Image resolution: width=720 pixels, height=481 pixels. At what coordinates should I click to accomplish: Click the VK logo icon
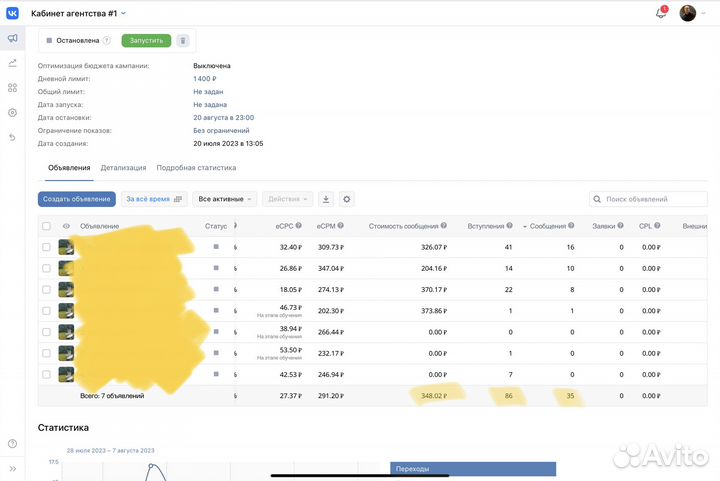tap(13, 12)
